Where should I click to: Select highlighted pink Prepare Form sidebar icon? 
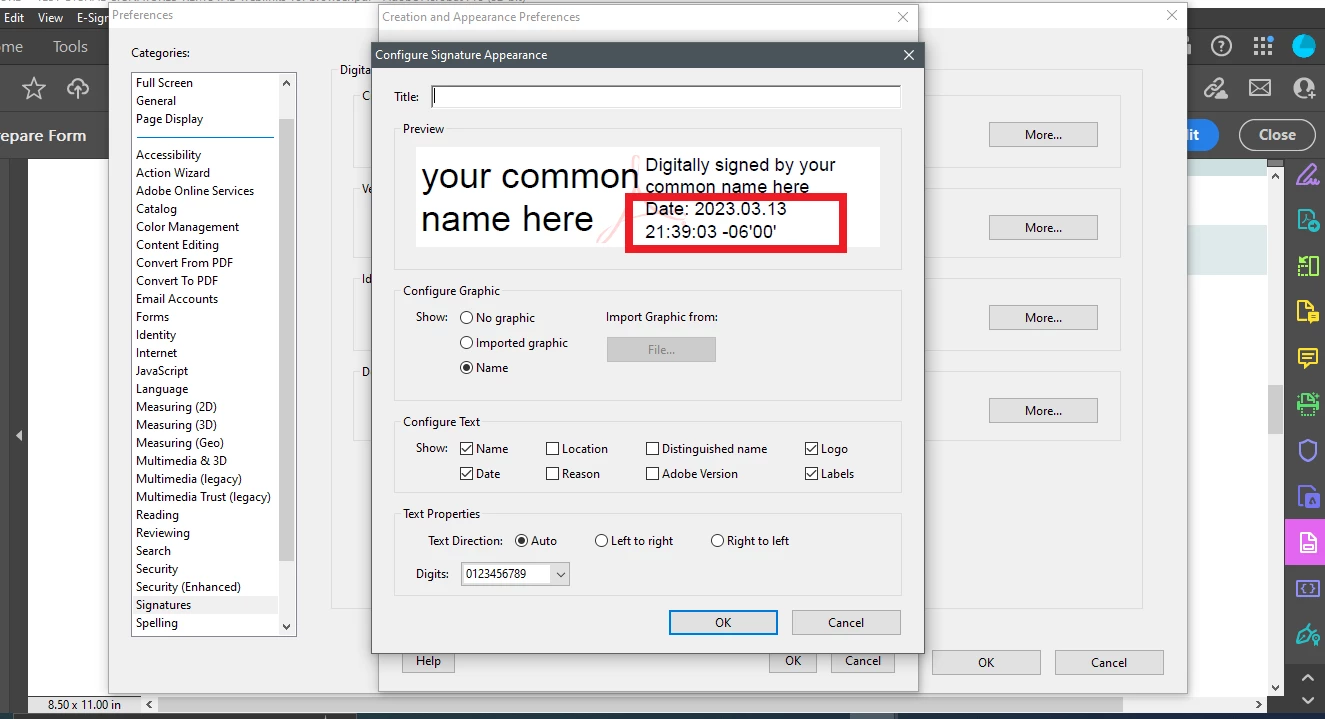click(1306, 542)
